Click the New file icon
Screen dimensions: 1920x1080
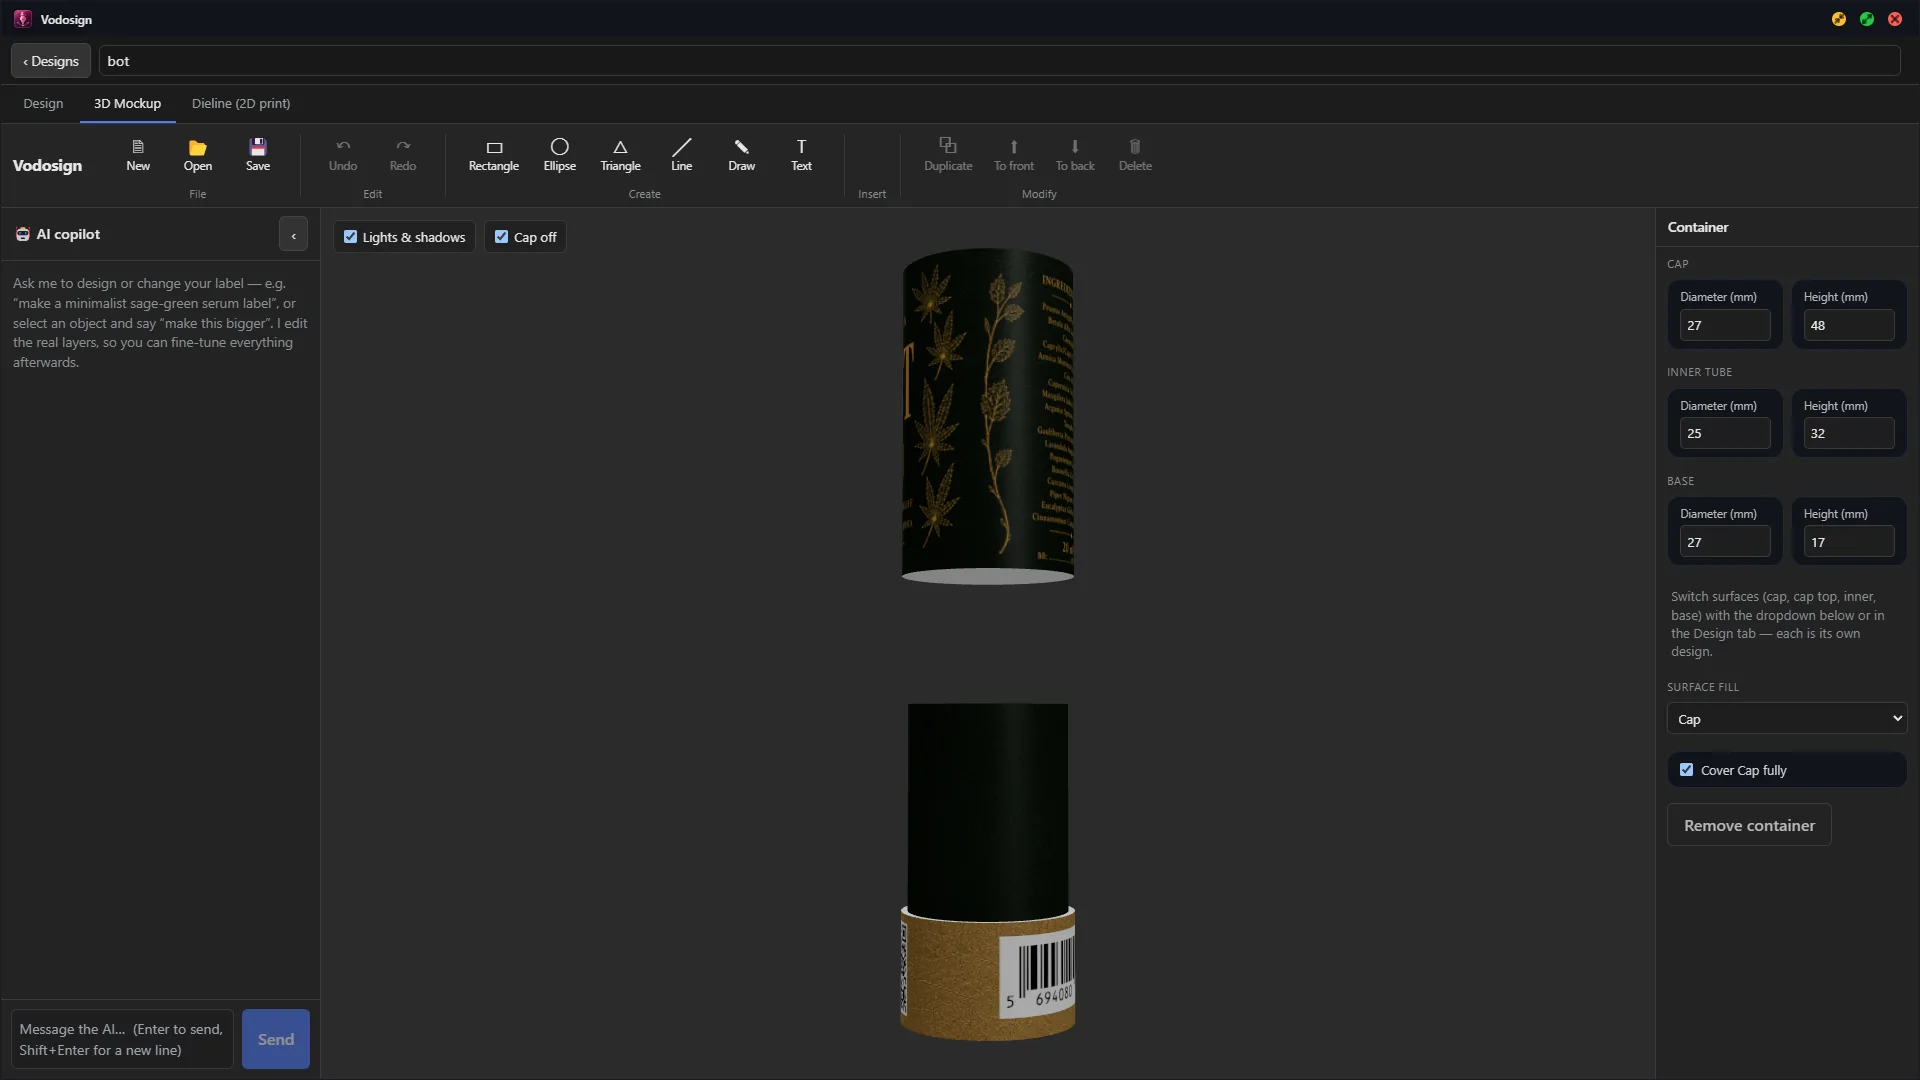pos(138,155)
